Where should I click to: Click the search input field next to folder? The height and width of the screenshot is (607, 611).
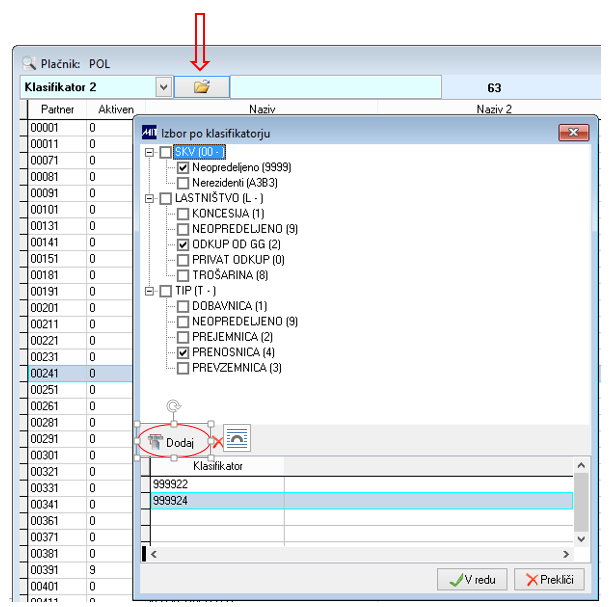336,87
